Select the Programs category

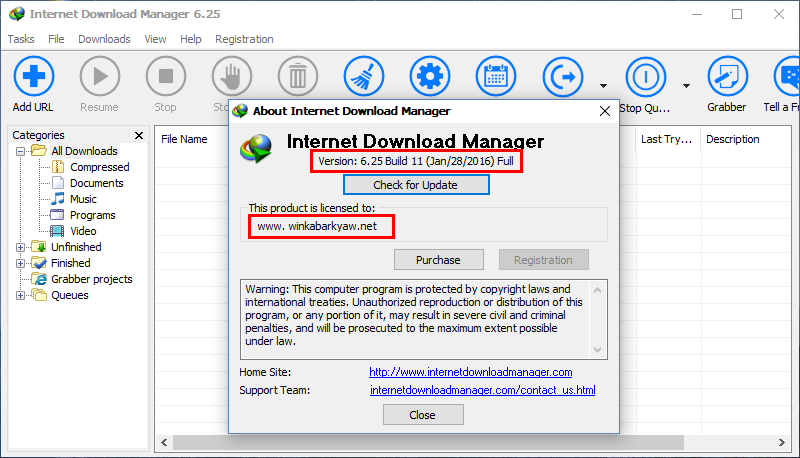pyautogui.click(x=92, y=215)
